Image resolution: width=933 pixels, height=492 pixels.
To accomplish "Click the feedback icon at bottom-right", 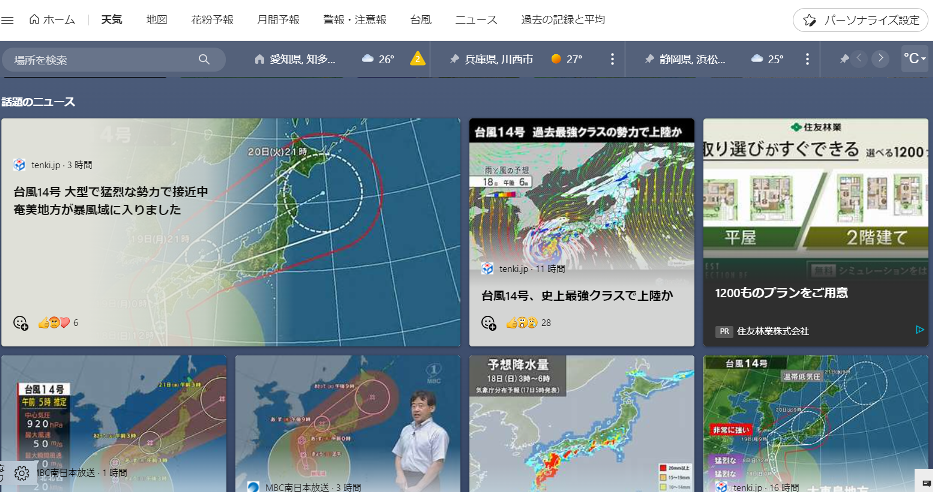I will click(x=926, y=482).
